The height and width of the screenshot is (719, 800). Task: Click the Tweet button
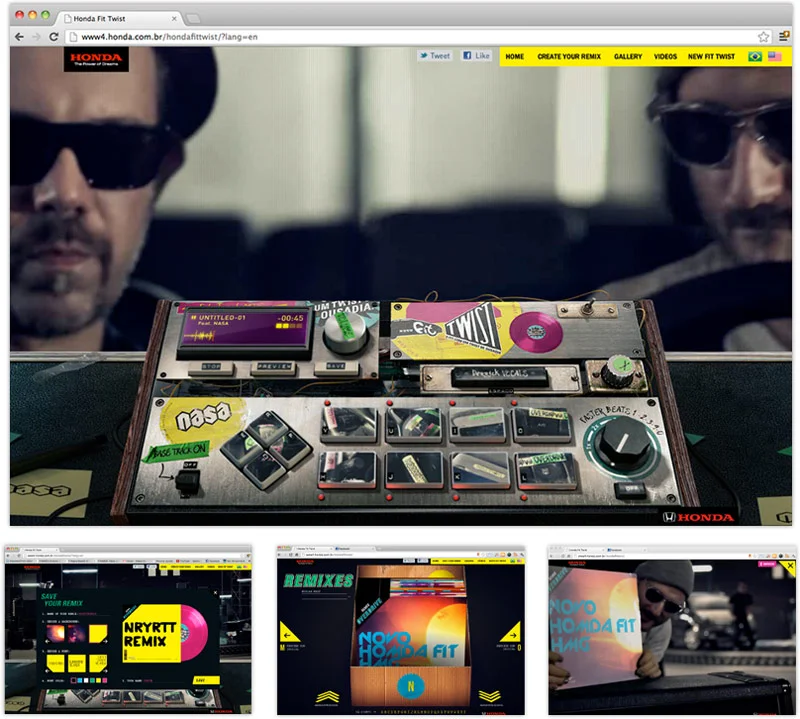[435, 56]
